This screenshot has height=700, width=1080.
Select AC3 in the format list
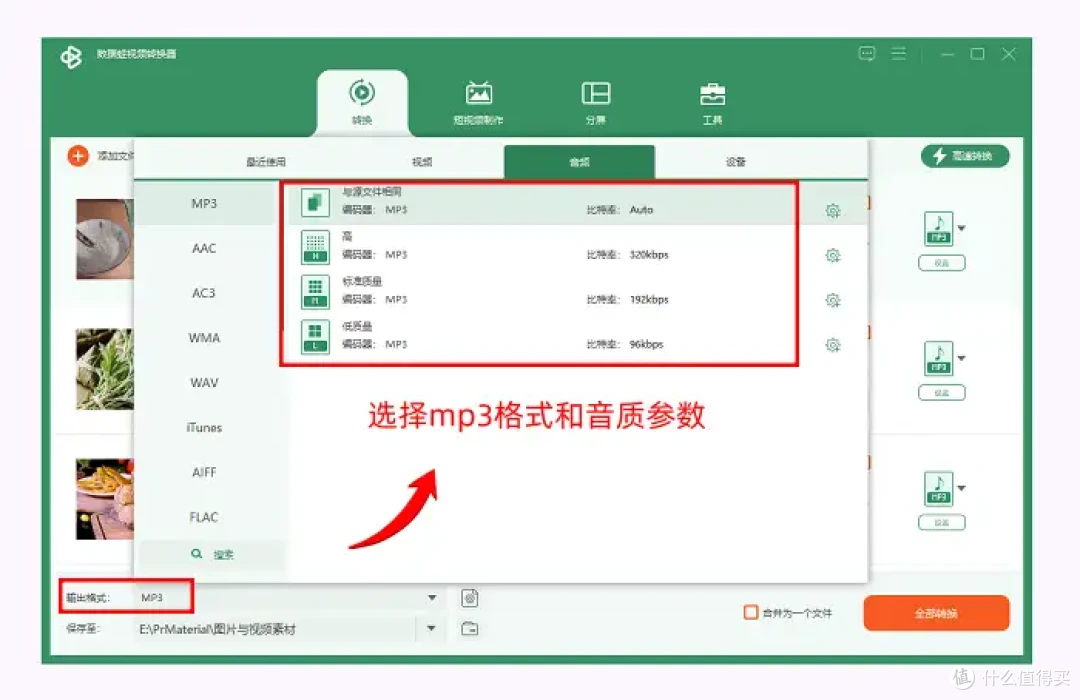coord(205,293)
